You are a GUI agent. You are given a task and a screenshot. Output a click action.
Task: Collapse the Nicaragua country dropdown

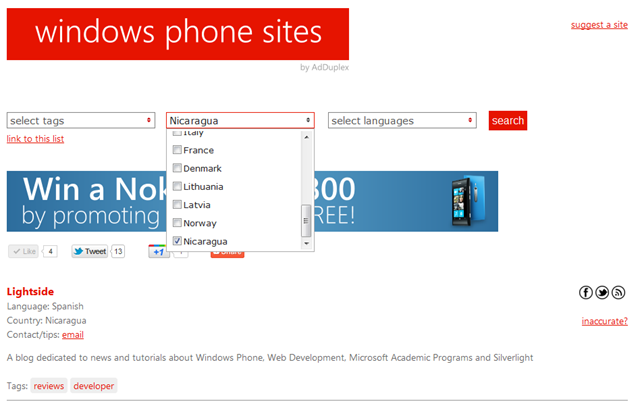tap(240, 120)
